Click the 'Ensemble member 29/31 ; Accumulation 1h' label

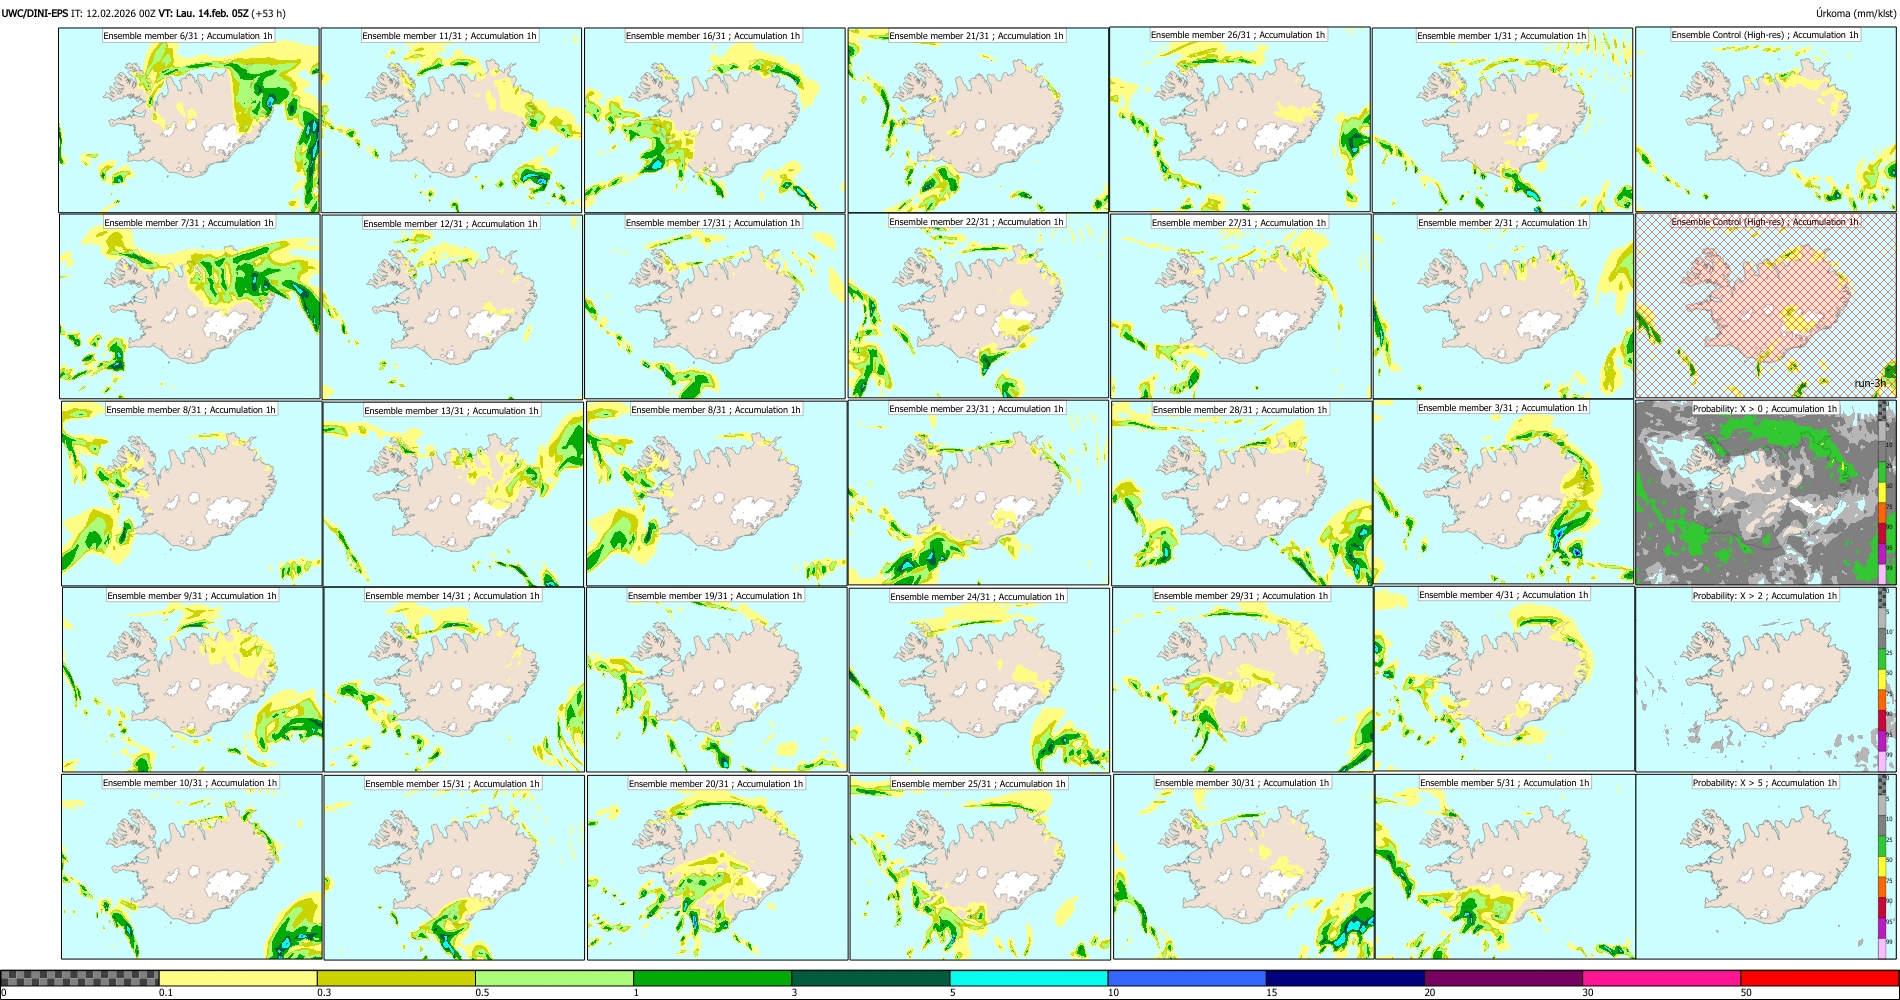pyautogui.click(x=1241, y=596)
